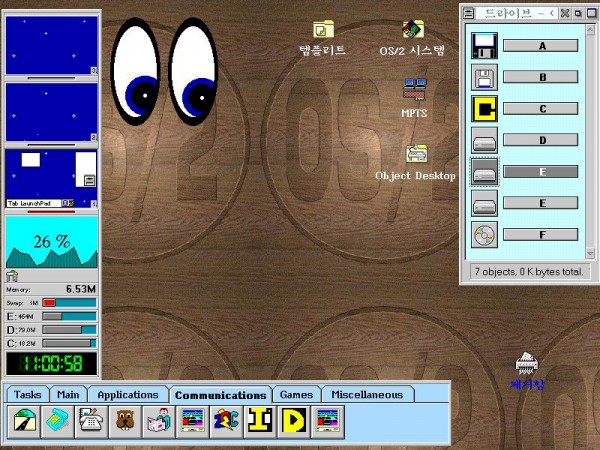Viewport: 600px width, 450px height.
Task: Click the Swap usage bar
Action: 68,302
